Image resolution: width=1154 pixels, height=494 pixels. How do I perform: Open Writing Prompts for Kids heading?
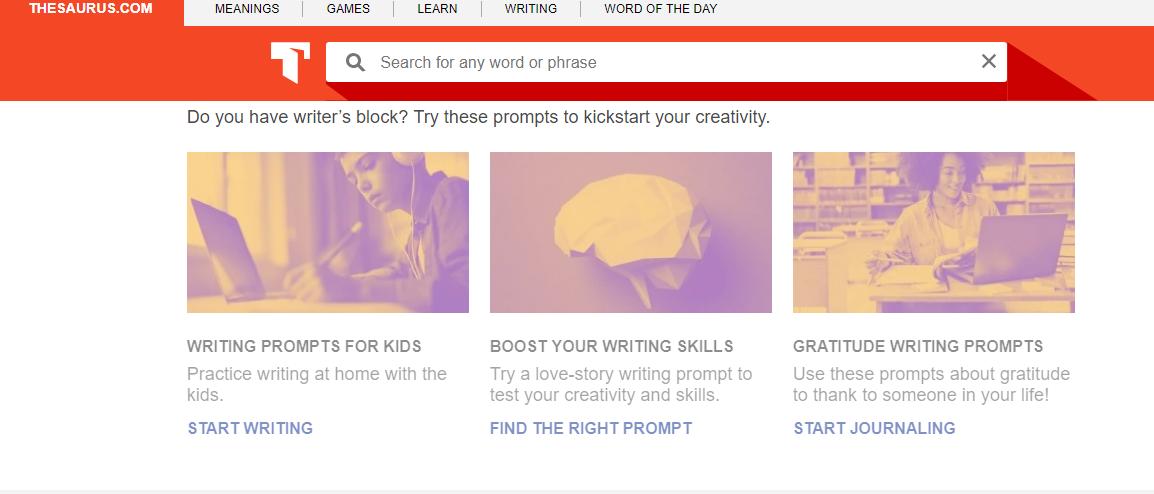coord(304,346)
